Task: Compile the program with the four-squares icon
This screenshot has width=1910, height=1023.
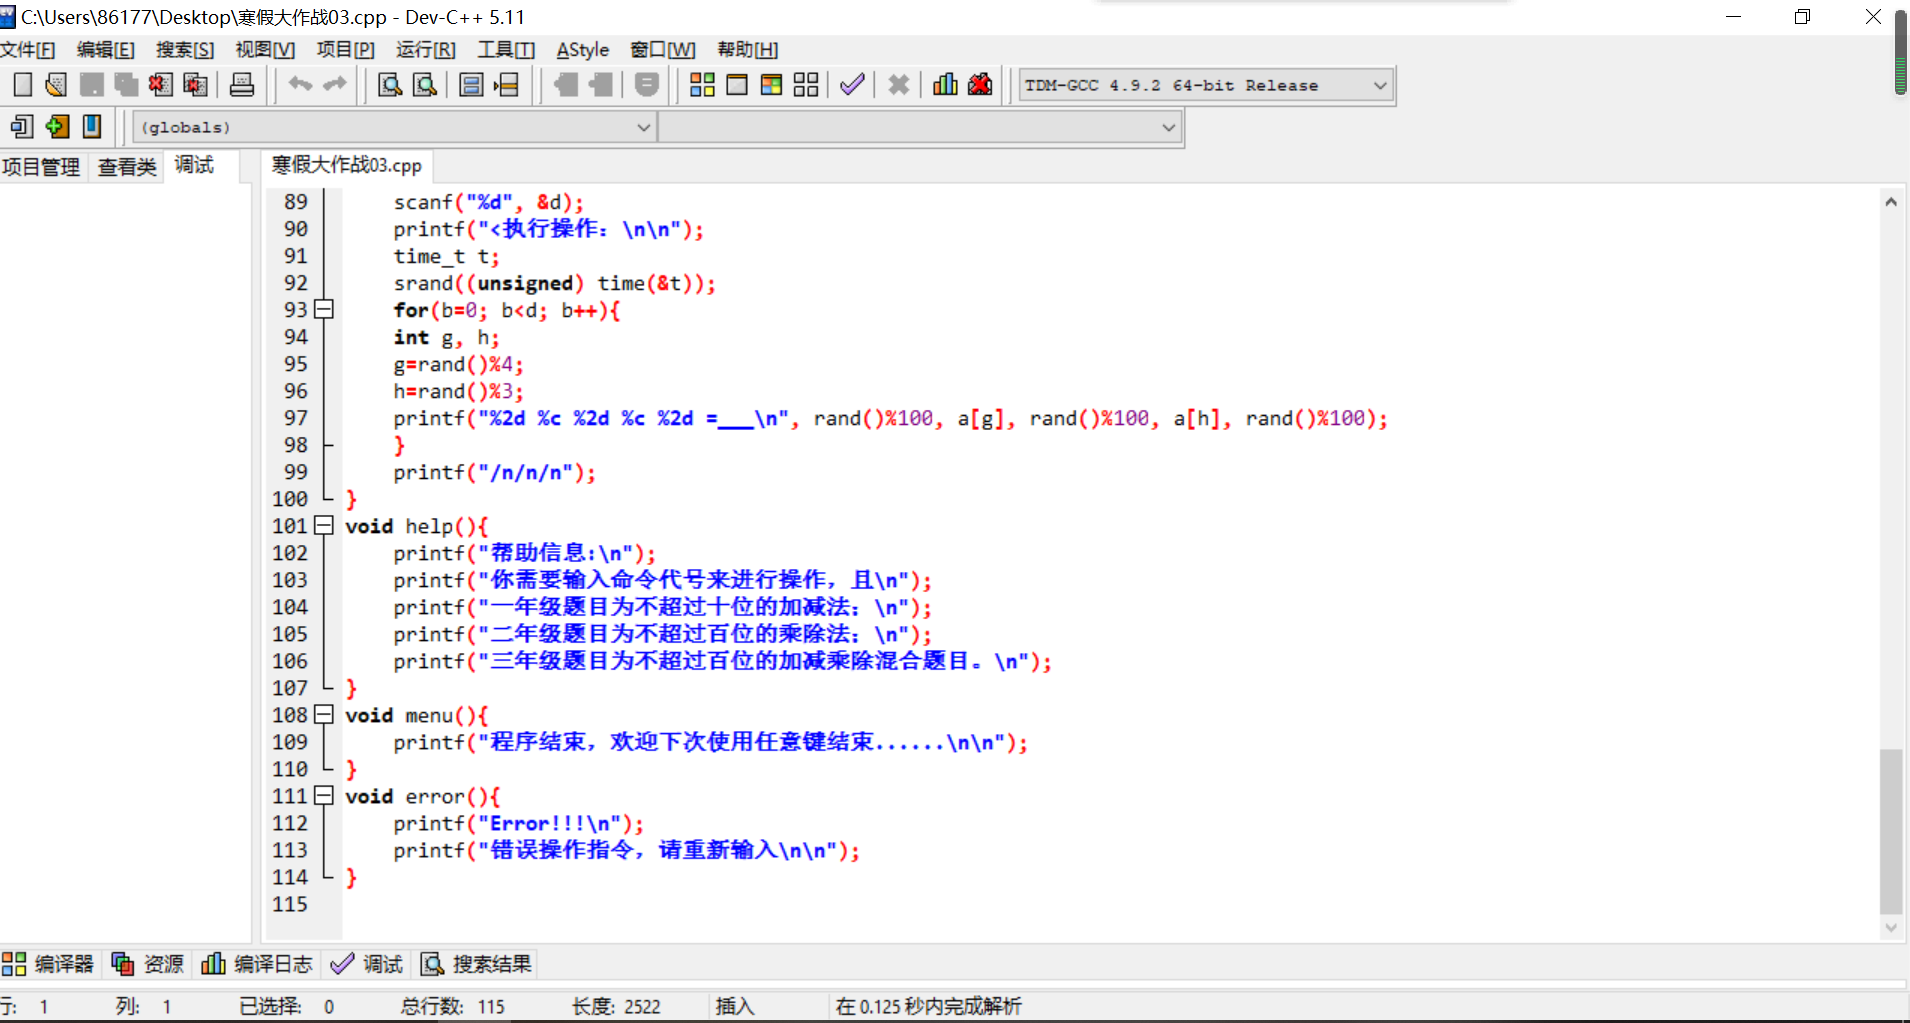Action: 702,85
